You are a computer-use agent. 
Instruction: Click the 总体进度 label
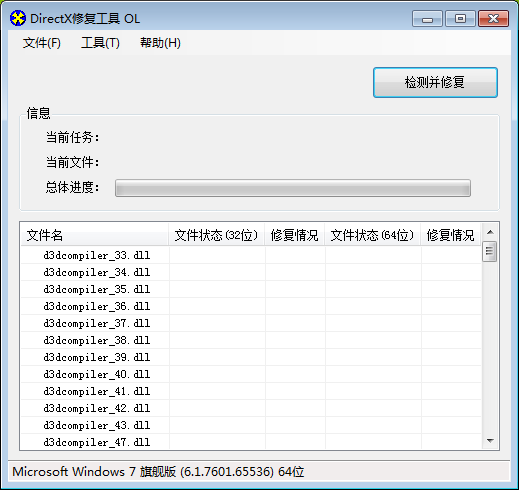click(72, 187)
